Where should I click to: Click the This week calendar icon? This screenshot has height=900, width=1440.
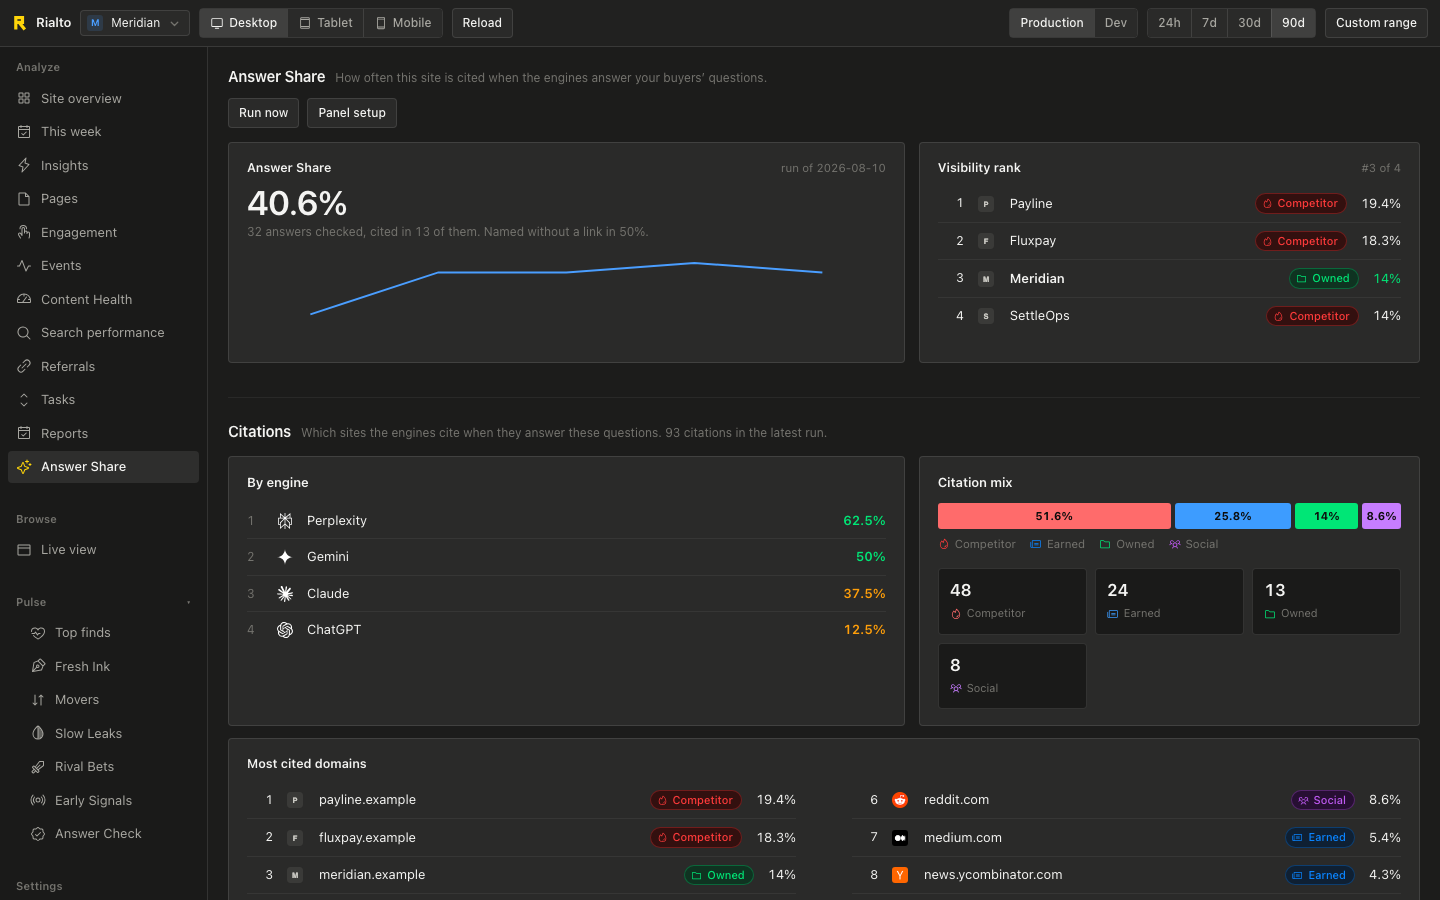[x=24, y=132]
